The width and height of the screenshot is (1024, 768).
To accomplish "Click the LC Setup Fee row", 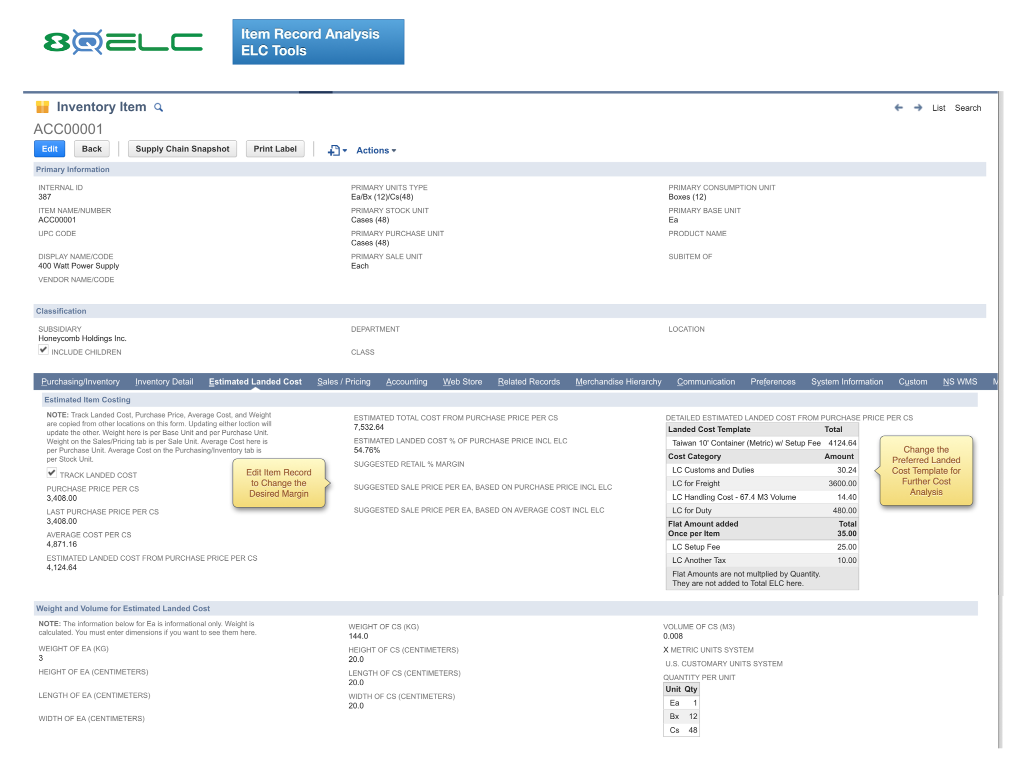I will (x=762, y=547).
